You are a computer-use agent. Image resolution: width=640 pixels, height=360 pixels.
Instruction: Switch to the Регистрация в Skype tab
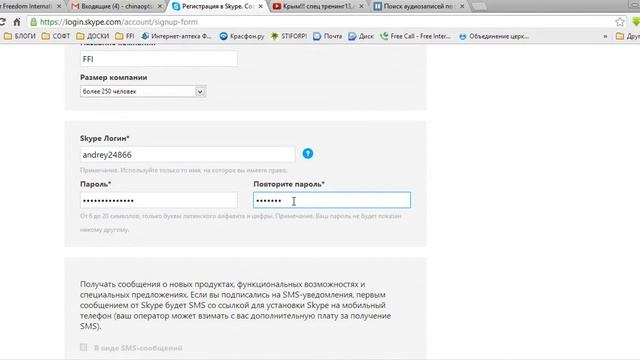click(217, 7)
